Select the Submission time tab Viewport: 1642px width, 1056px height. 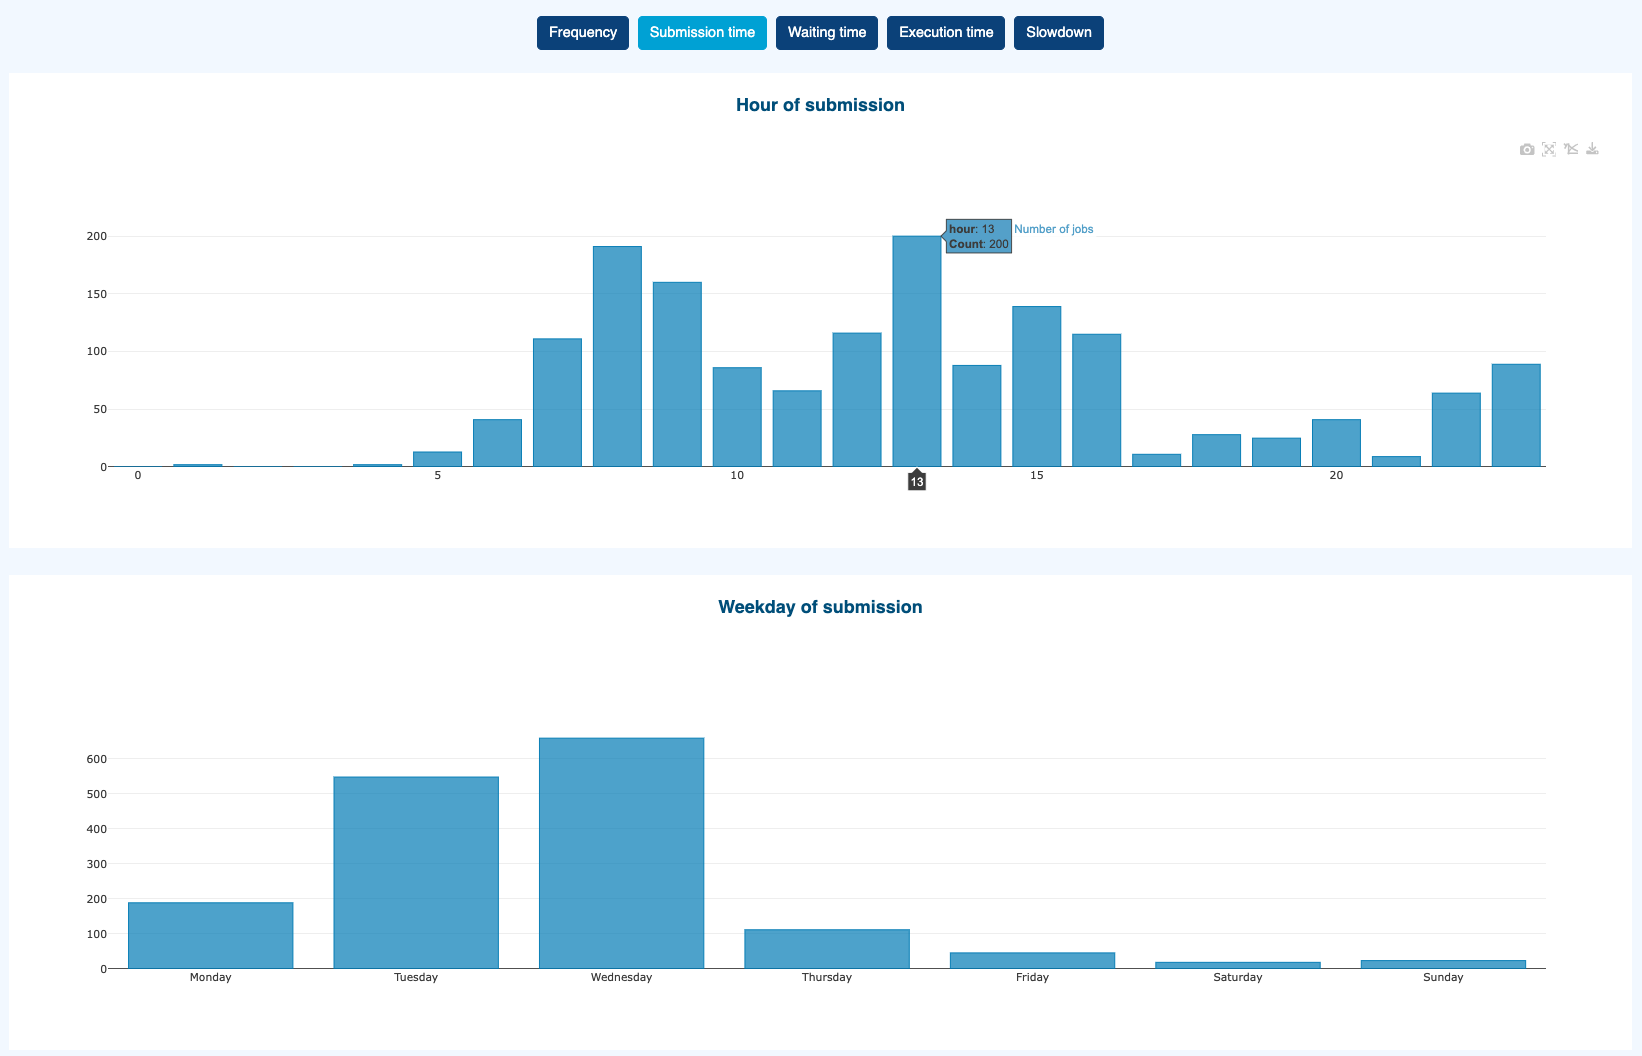pyautogui.click(x=702, y=33)
